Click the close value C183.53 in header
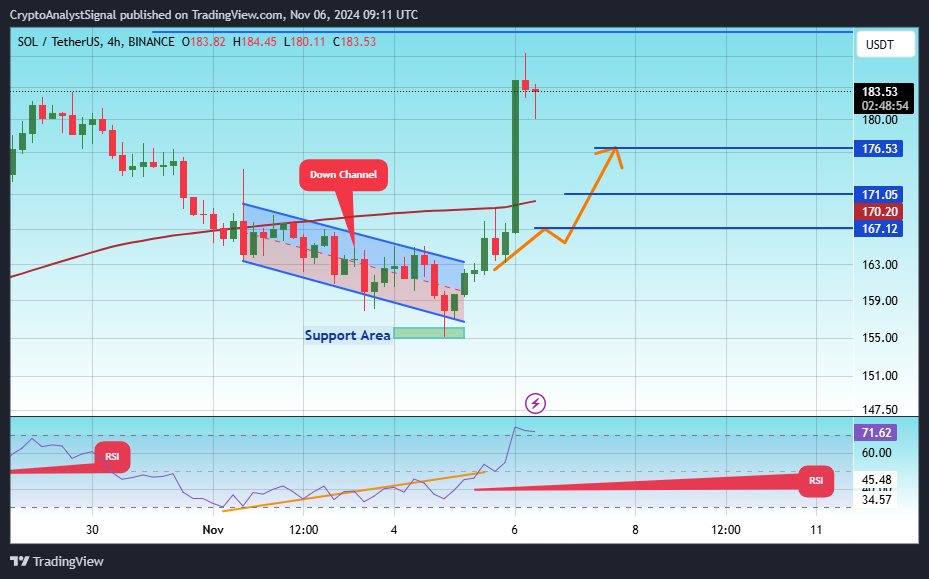Image resolution: width=929 pixels, height=579 pixels. point(354,42)
